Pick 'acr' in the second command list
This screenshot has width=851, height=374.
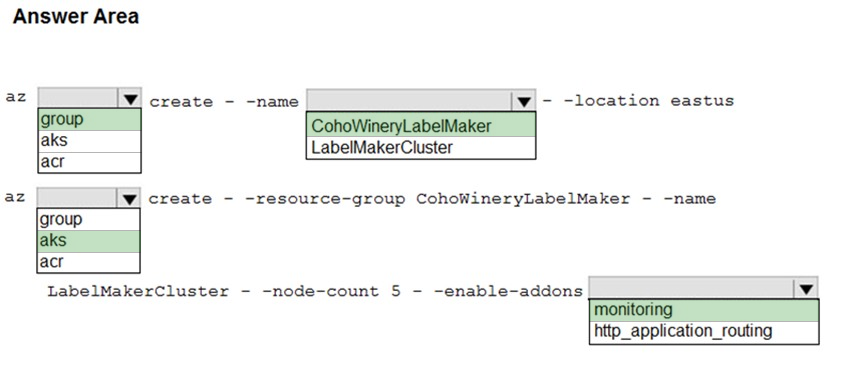[88, 262]
